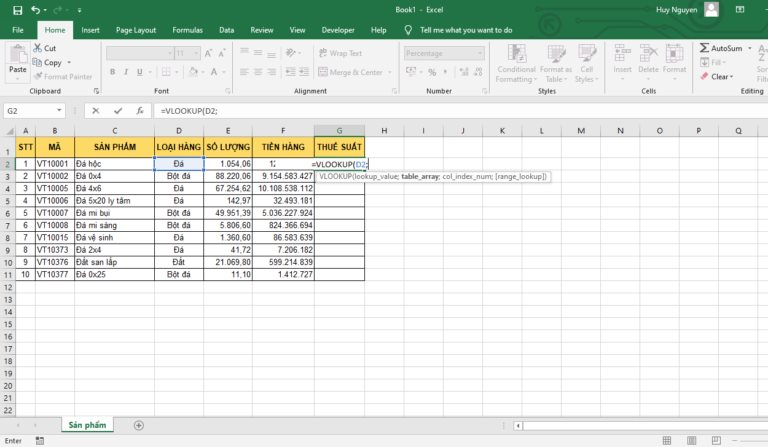
Task: Confirm the formula with the Enter checkmark
Action: tap(118, 110)
